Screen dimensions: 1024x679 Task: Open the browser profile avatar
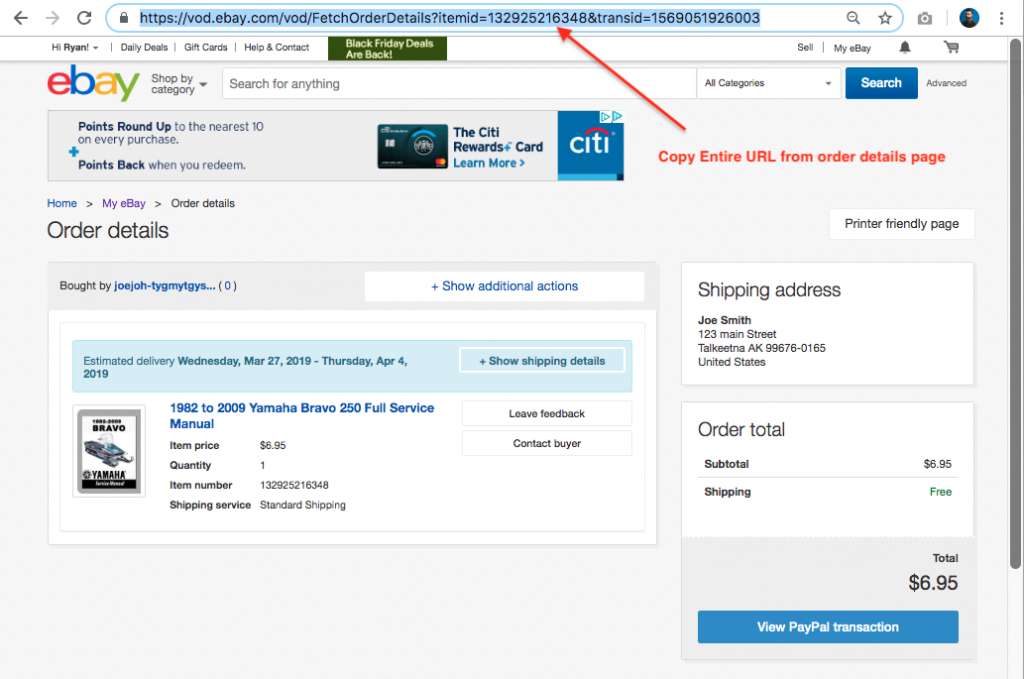[969, 18]
